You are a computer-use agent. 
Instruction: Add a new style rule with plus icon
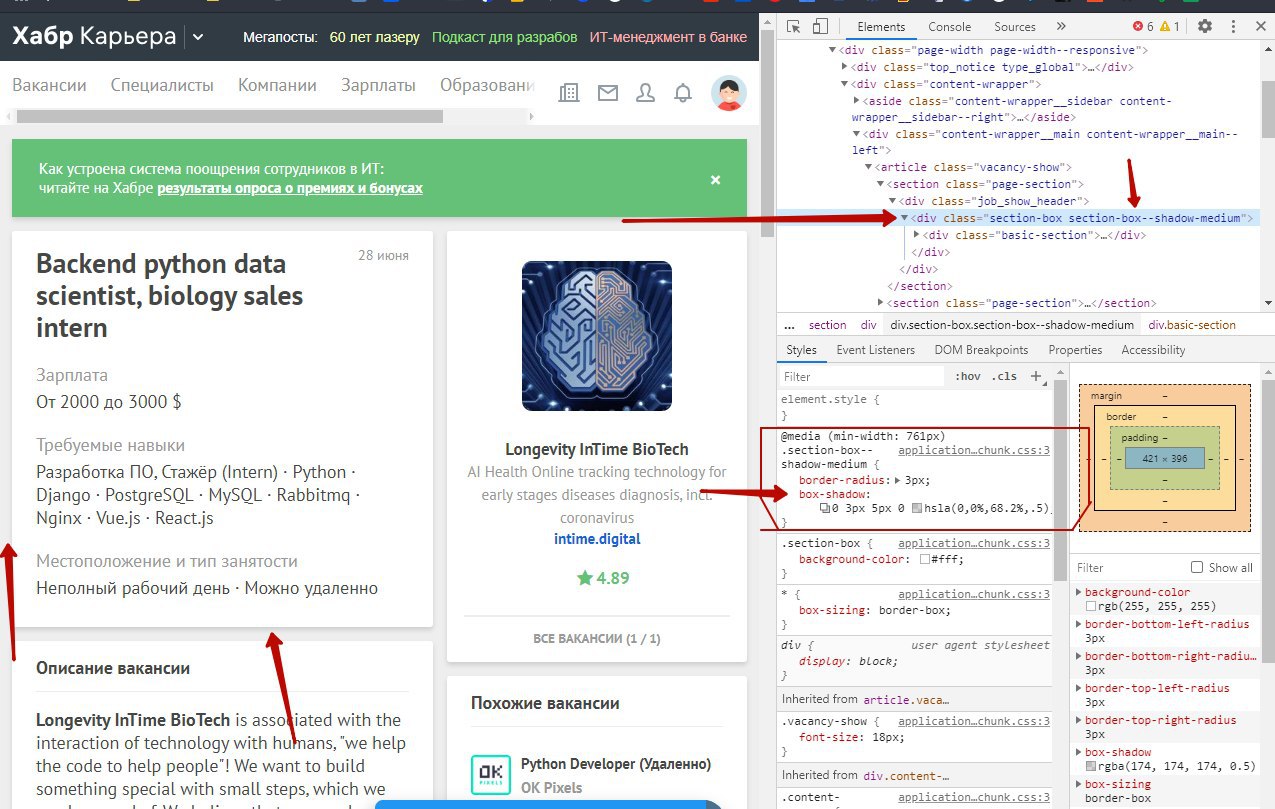1036,377
